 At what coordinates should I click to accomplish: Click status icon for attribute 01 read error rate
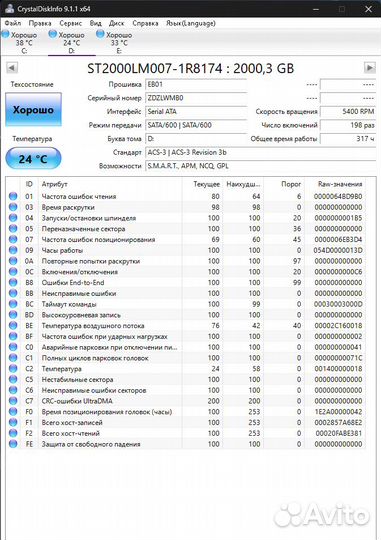13,196
